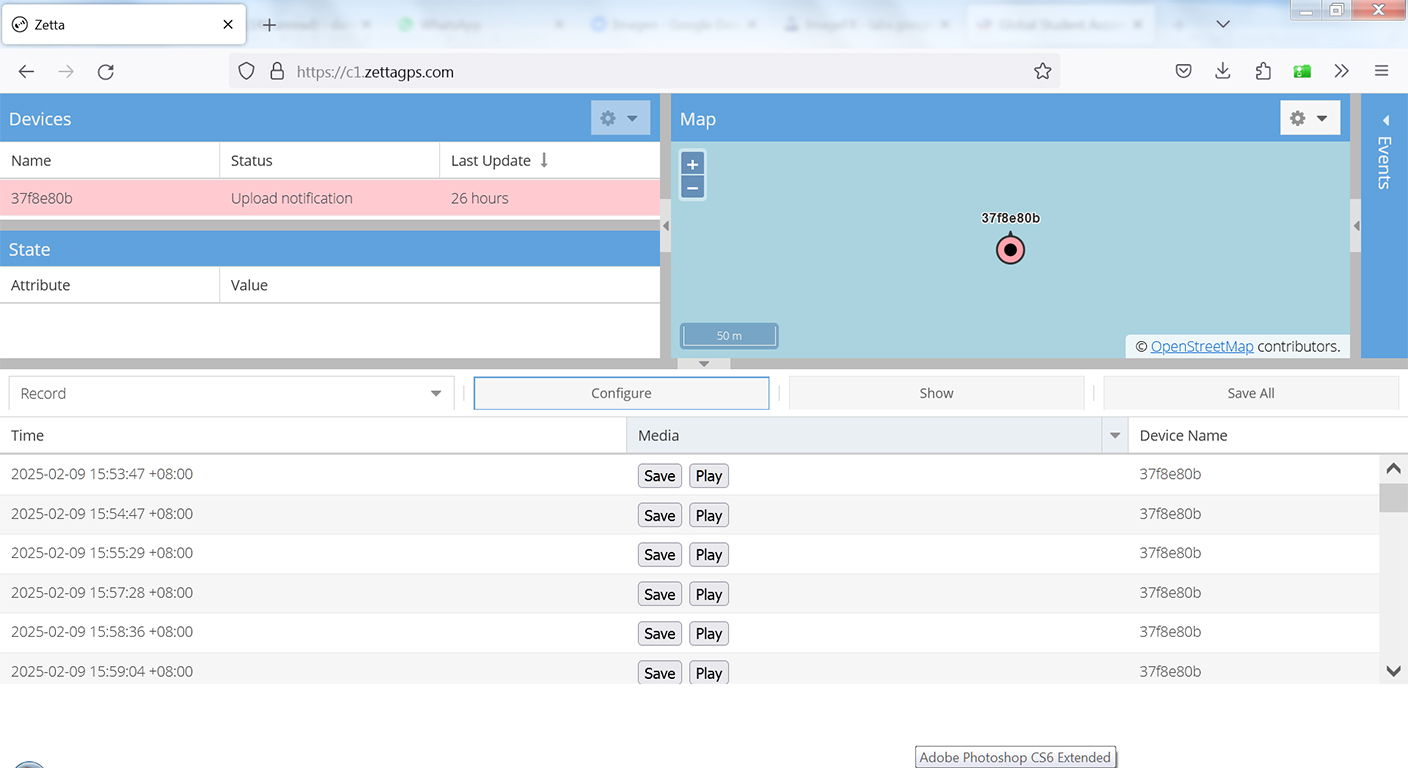Select the 37f8e80b device row

(330, 198)
